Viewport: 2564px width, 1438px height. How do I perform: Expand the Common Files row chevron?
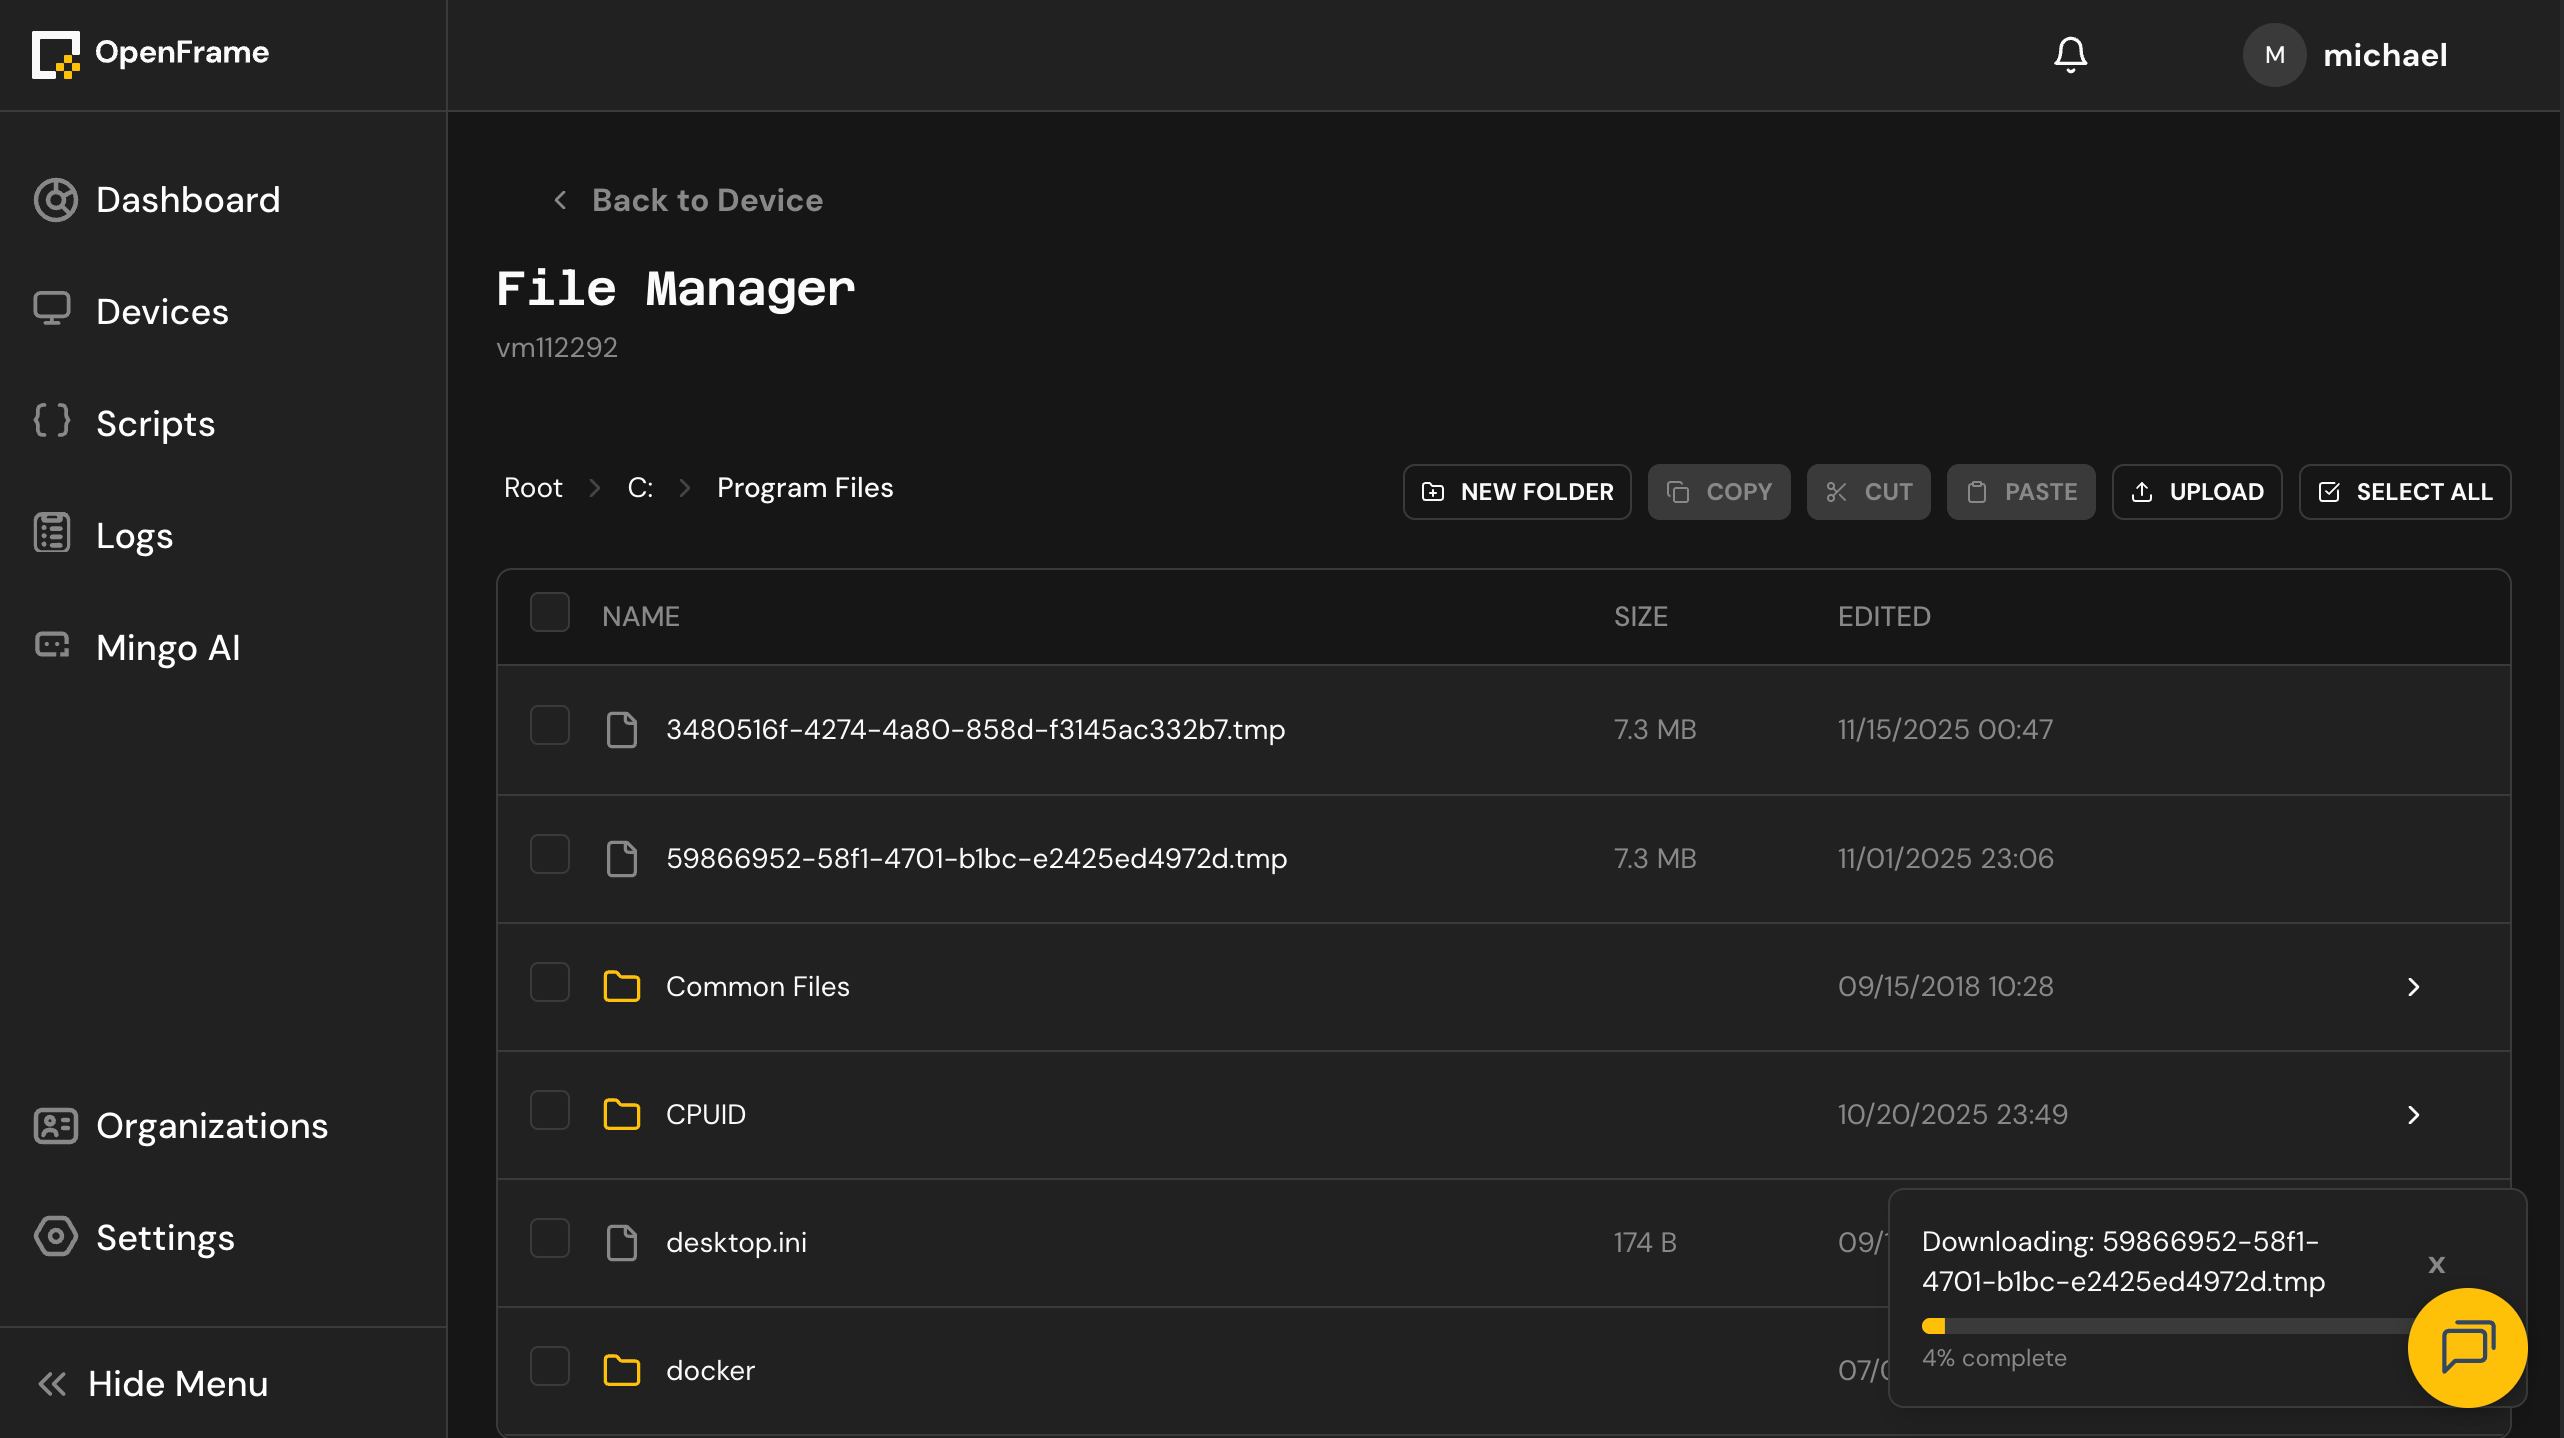tap(2413, 987)
